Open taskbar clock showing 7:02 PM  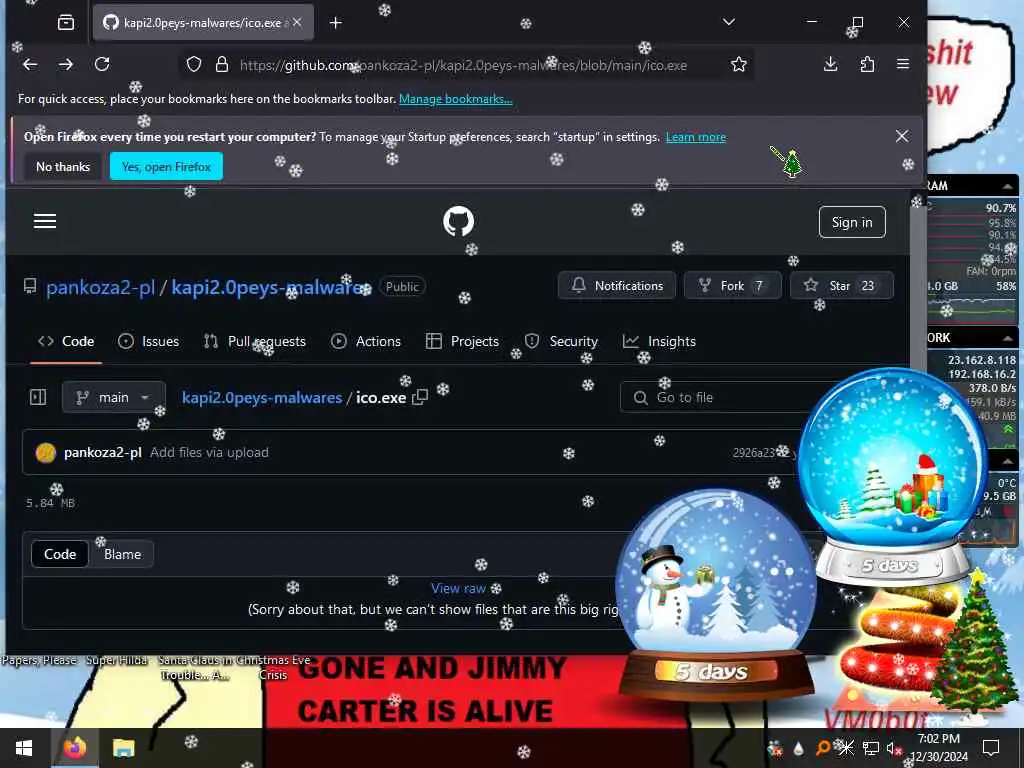pos(938,748)
